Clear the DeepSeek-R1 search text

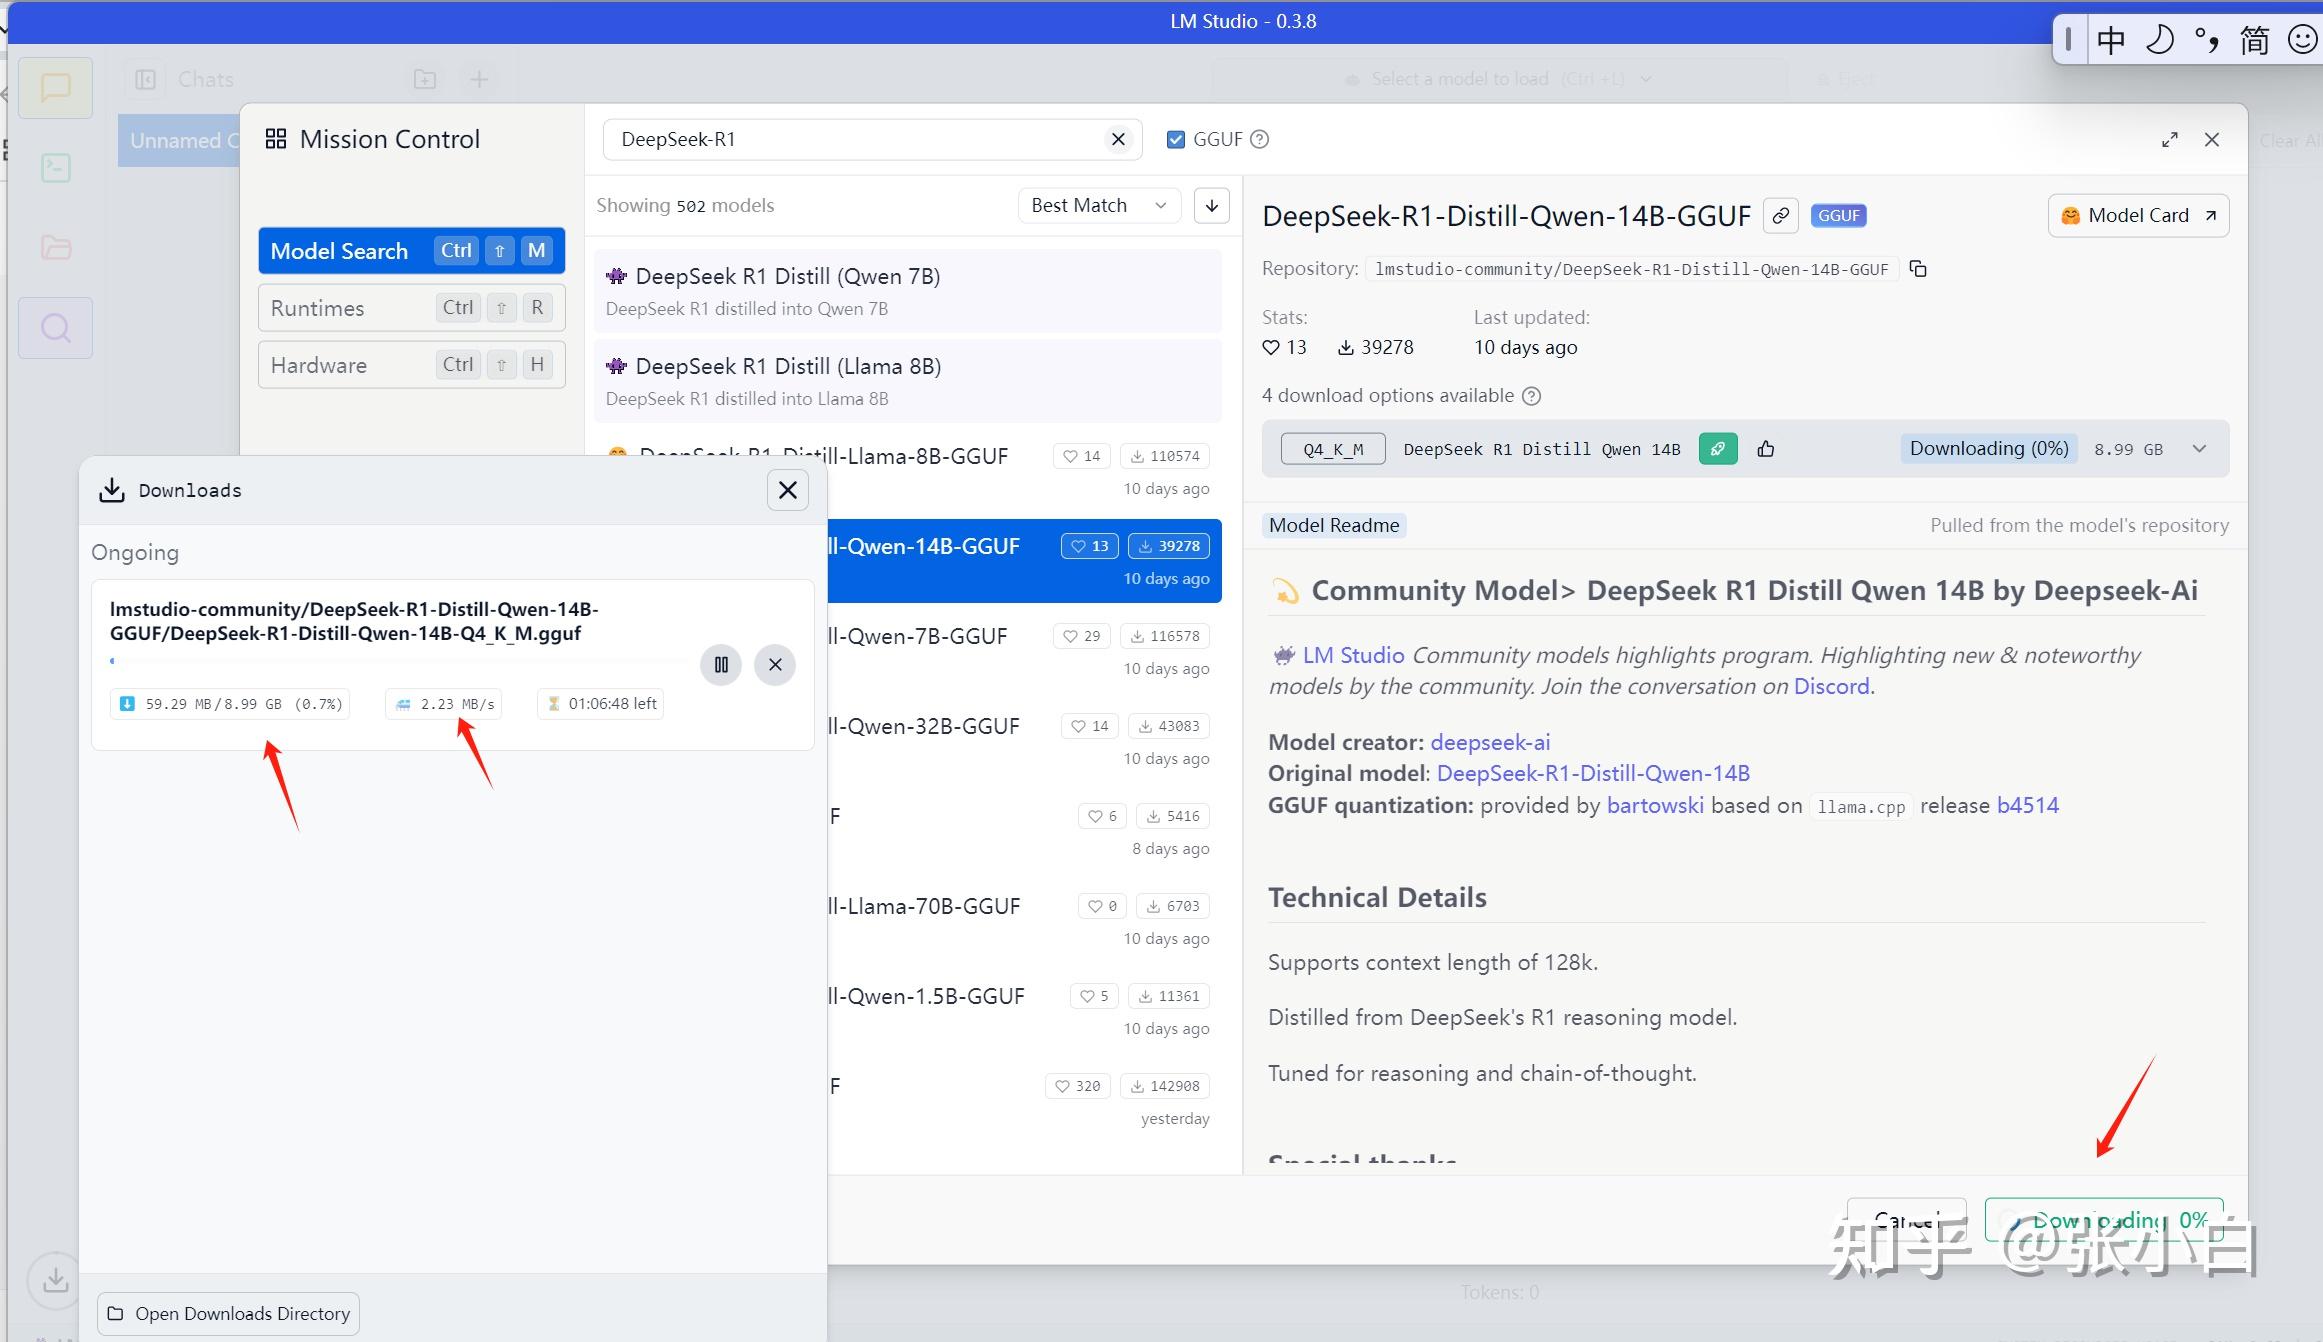pyautogui.click(x=1118, y=140)
